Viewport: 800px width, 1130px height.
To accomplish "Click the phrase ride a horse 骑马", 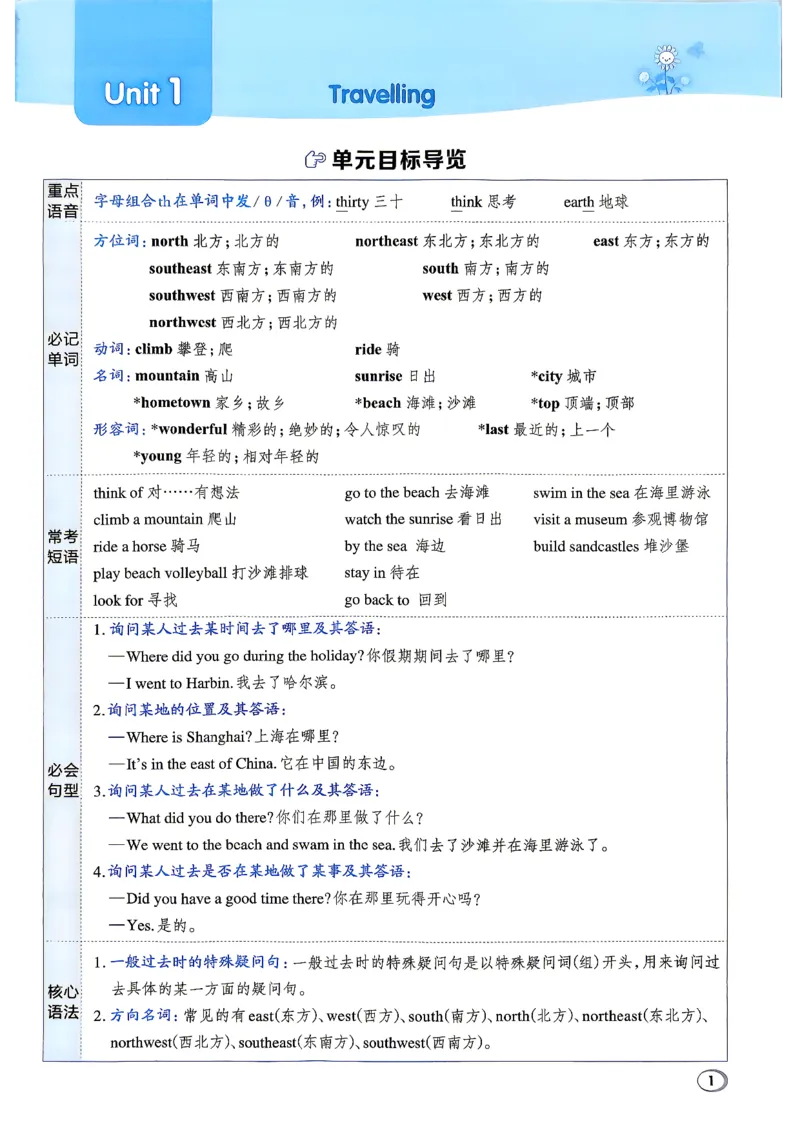I will pos(146,546).
